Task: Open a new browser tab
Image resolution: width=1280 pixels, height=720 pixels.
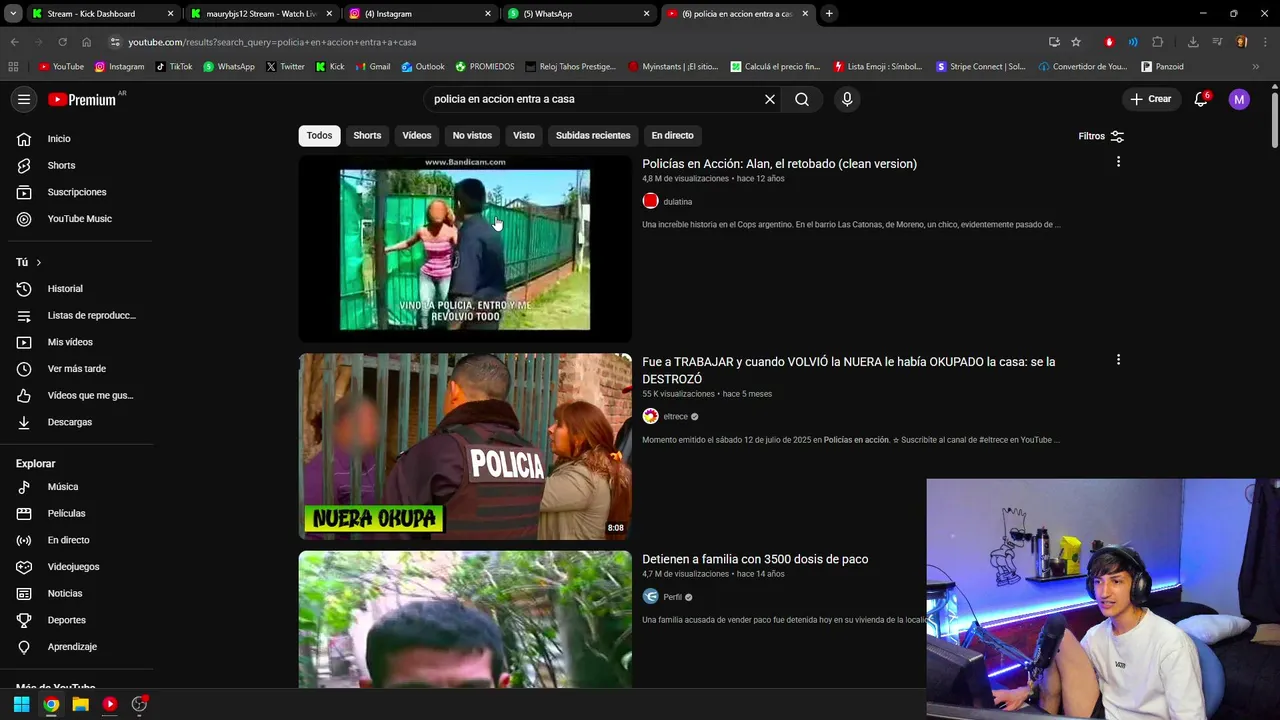Action: (829, 14)
